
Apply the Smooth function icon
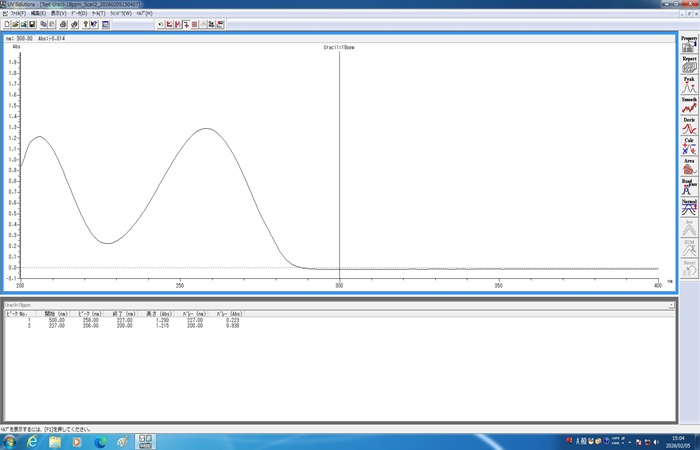[x=689, y=106]
